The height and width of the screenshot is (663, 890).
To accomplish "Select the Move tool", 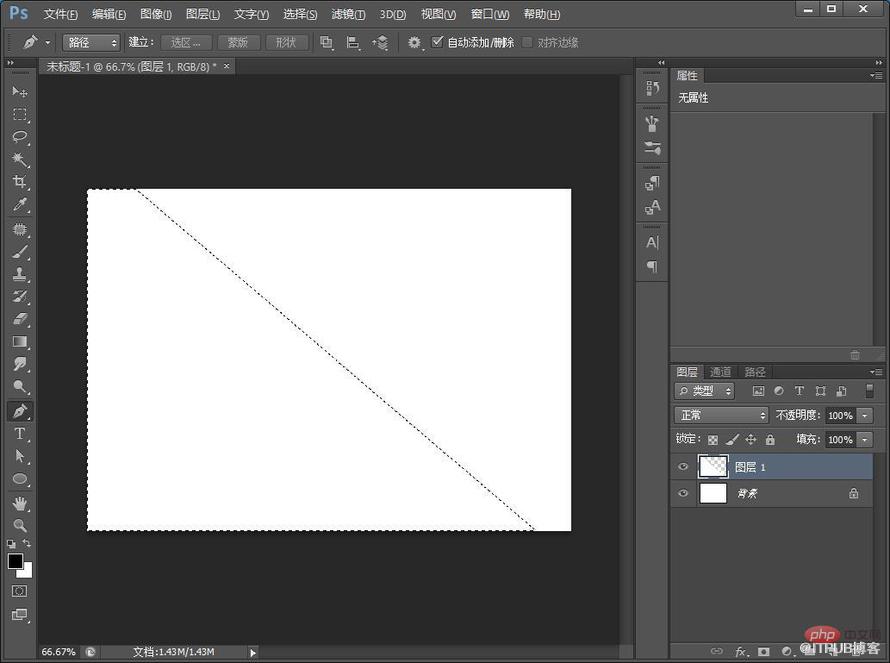I will click(x=19, y=91).
